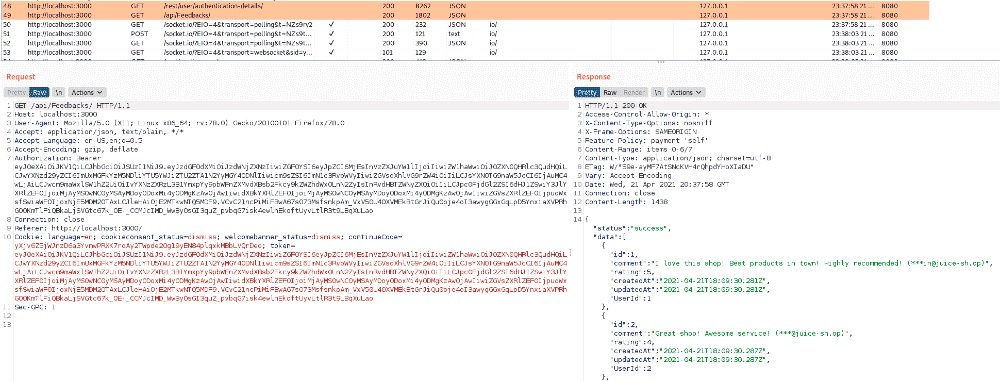Click the checkmark in row 50

332,23
